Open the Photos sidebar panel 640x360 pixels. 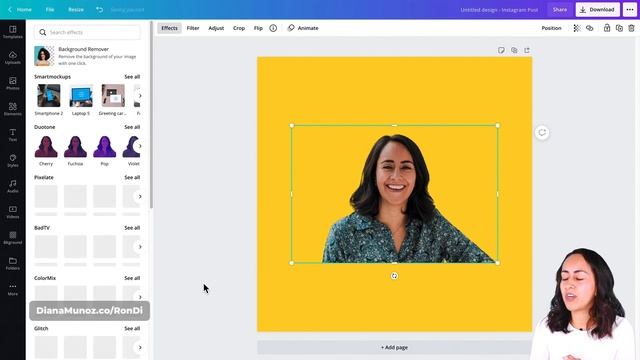(x=13, y=83)
